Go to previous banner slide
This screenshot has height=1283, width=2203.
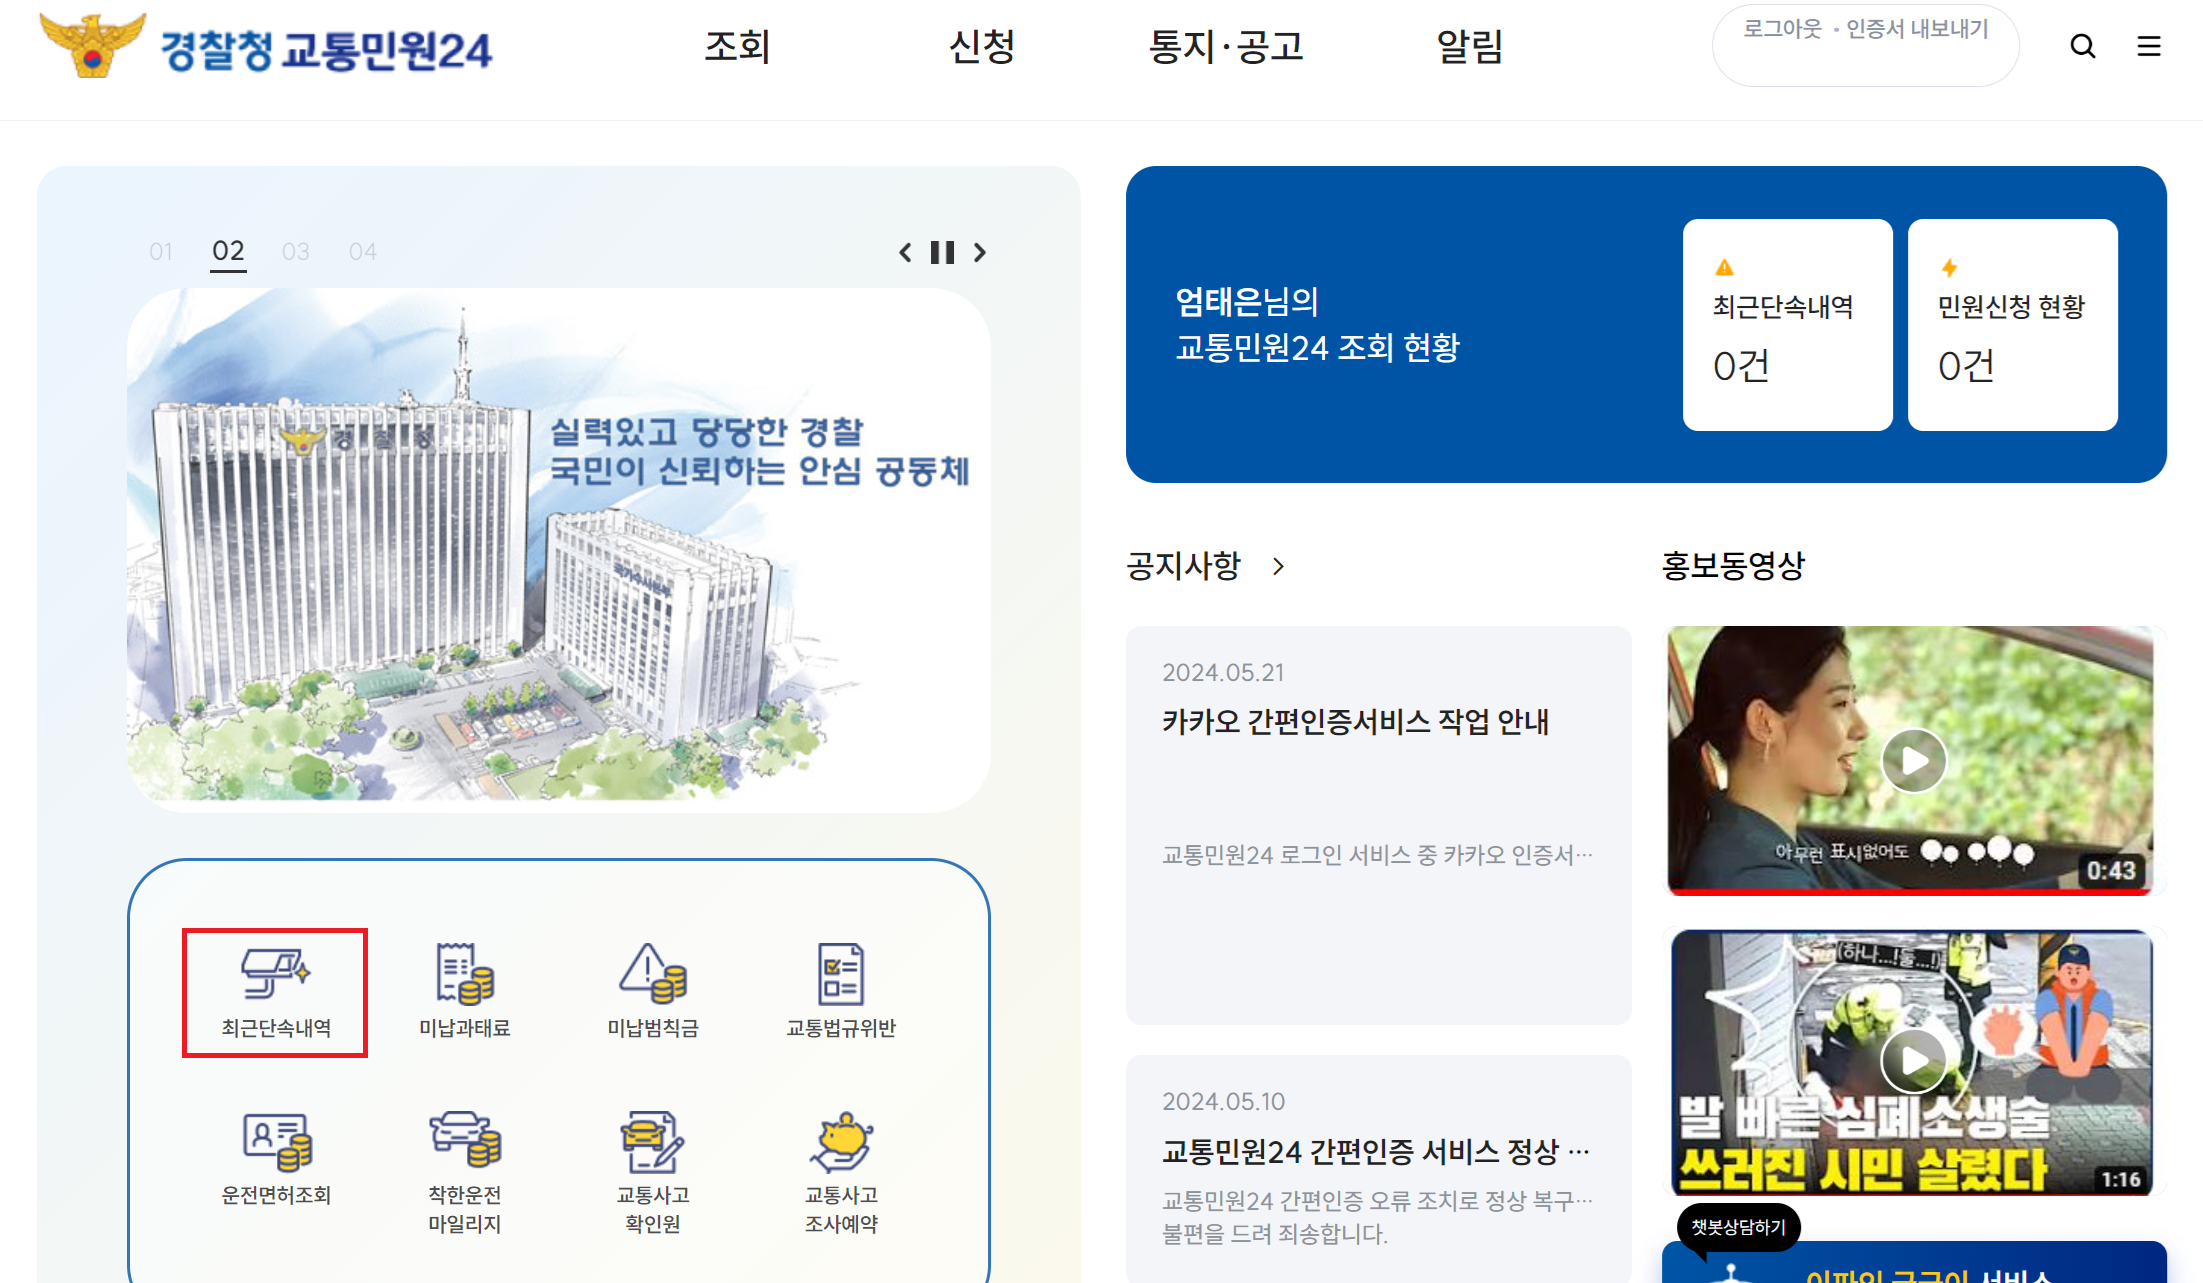pos(905,252)
